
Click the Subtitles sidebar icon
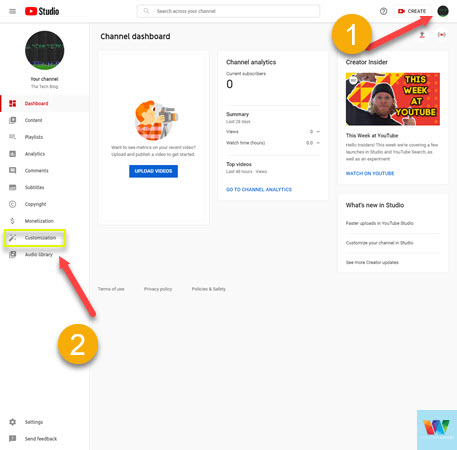pos(12,187)
